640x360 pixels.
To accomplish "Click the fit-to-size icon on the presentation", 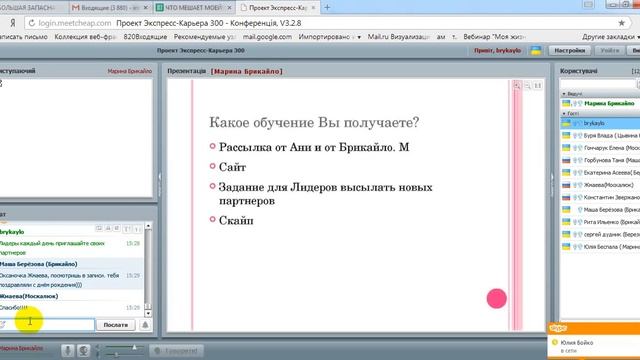I will [x=538, y=85].
